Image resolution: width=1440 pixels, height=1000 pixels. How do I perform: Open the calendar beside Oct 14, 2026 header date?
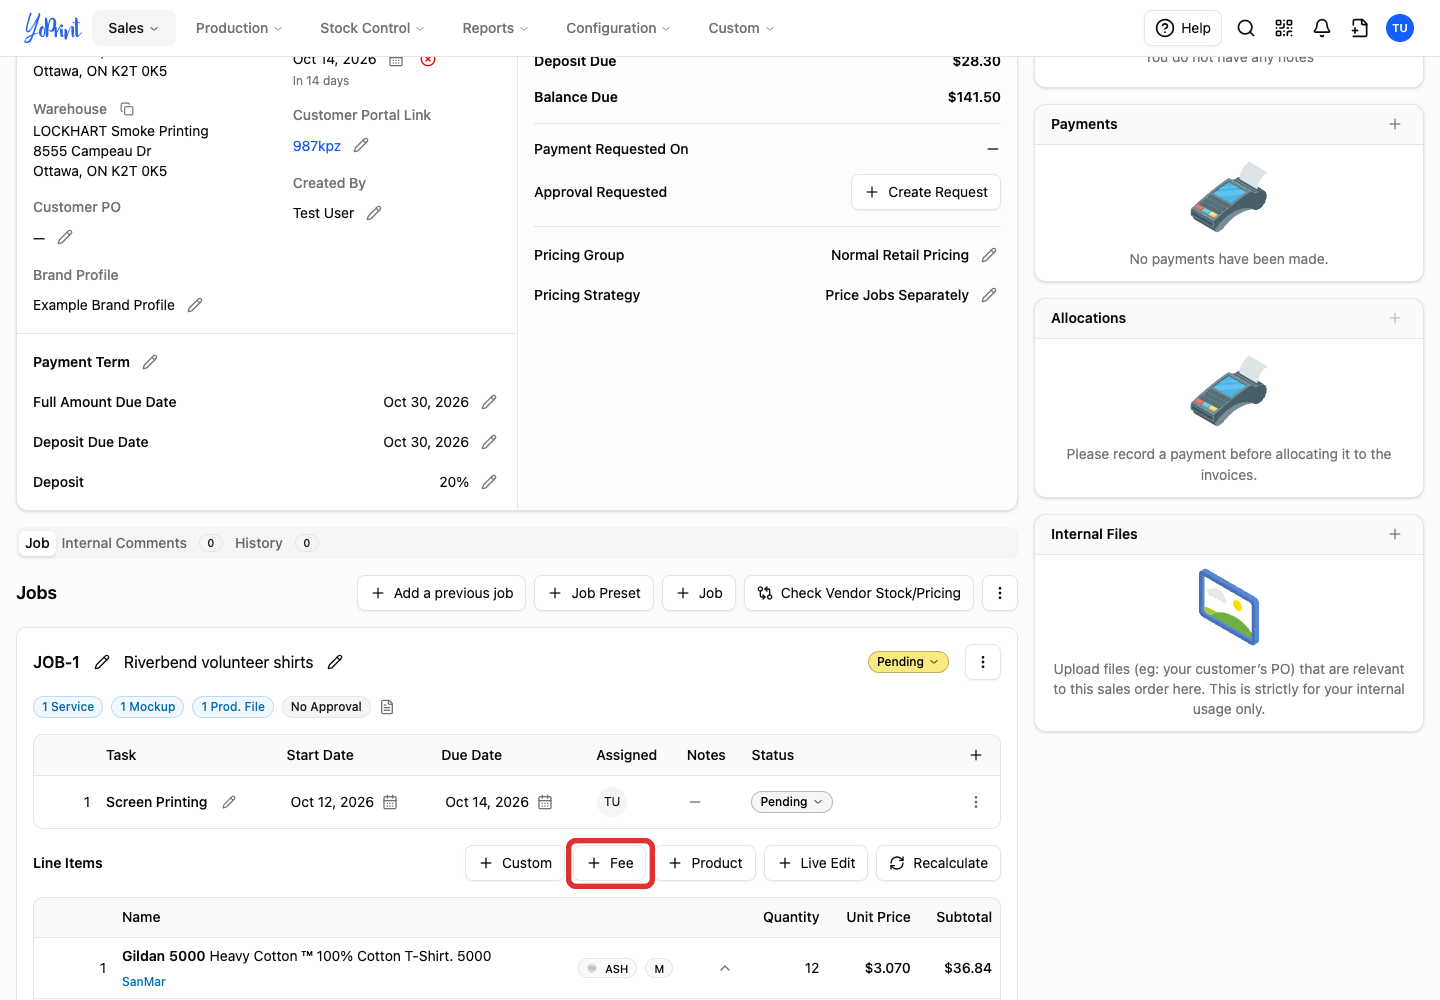tap(396, 60)
